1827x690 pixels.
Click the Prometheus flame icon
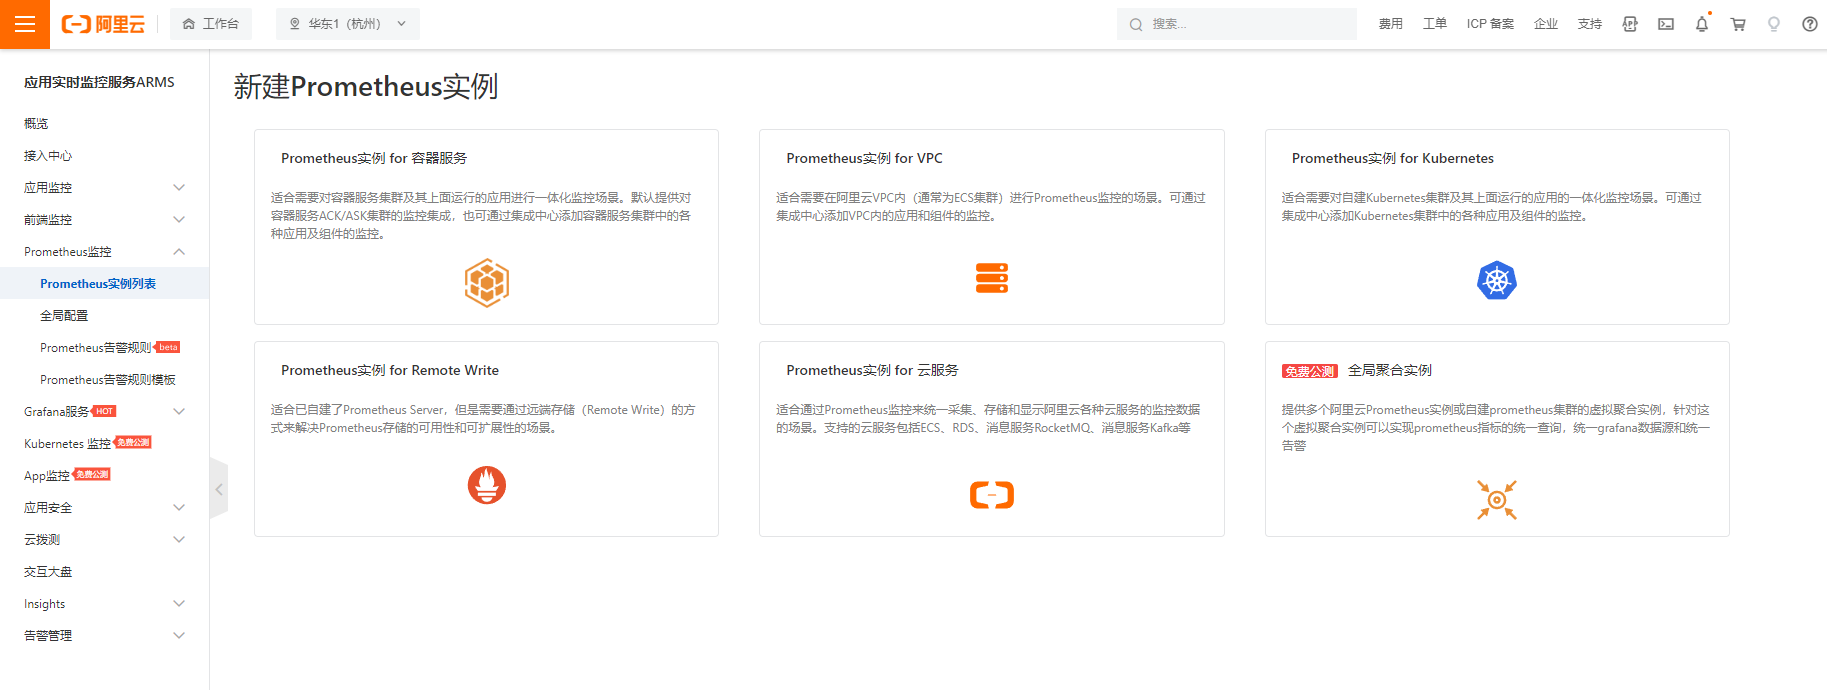[x=487, y=485]
